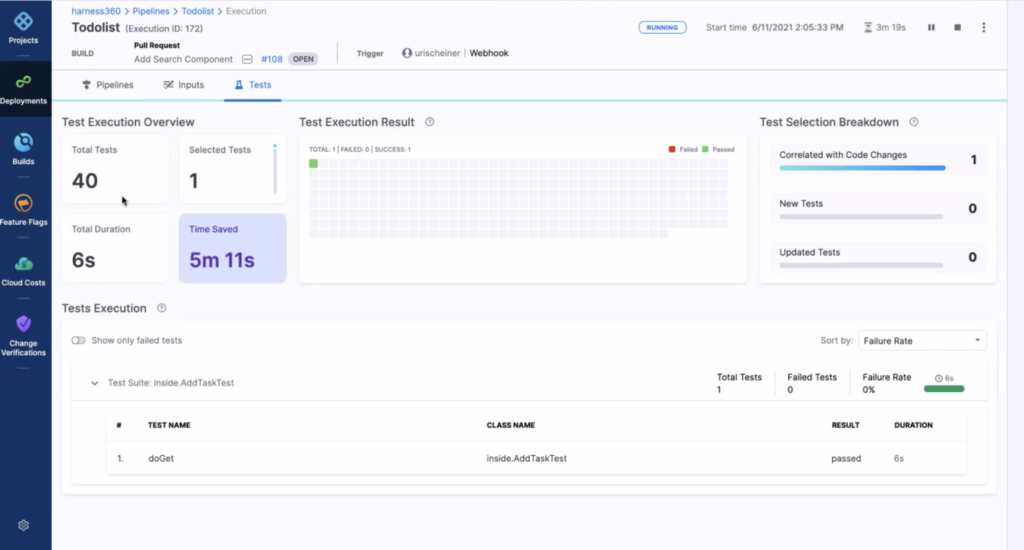Open the Change Verifications module

[24, 336]
